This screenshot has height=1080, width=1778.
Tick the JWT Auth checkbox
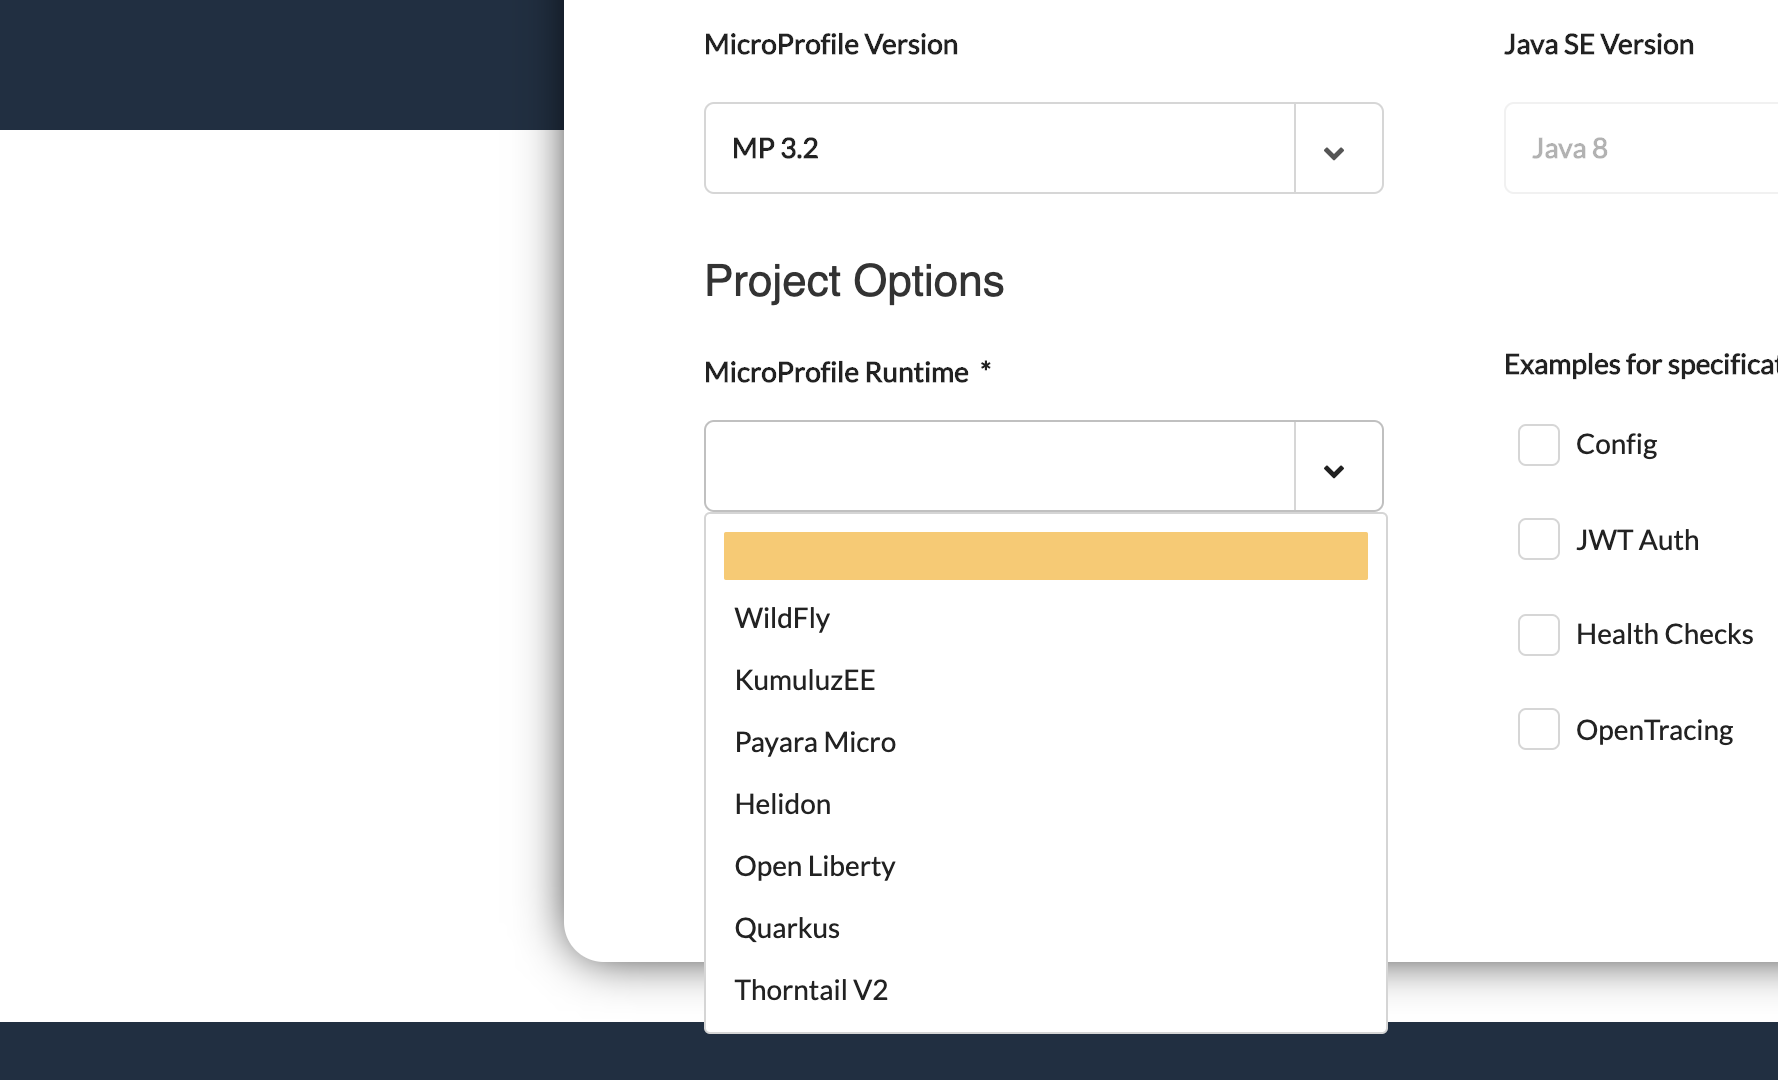coord(1539,539)
